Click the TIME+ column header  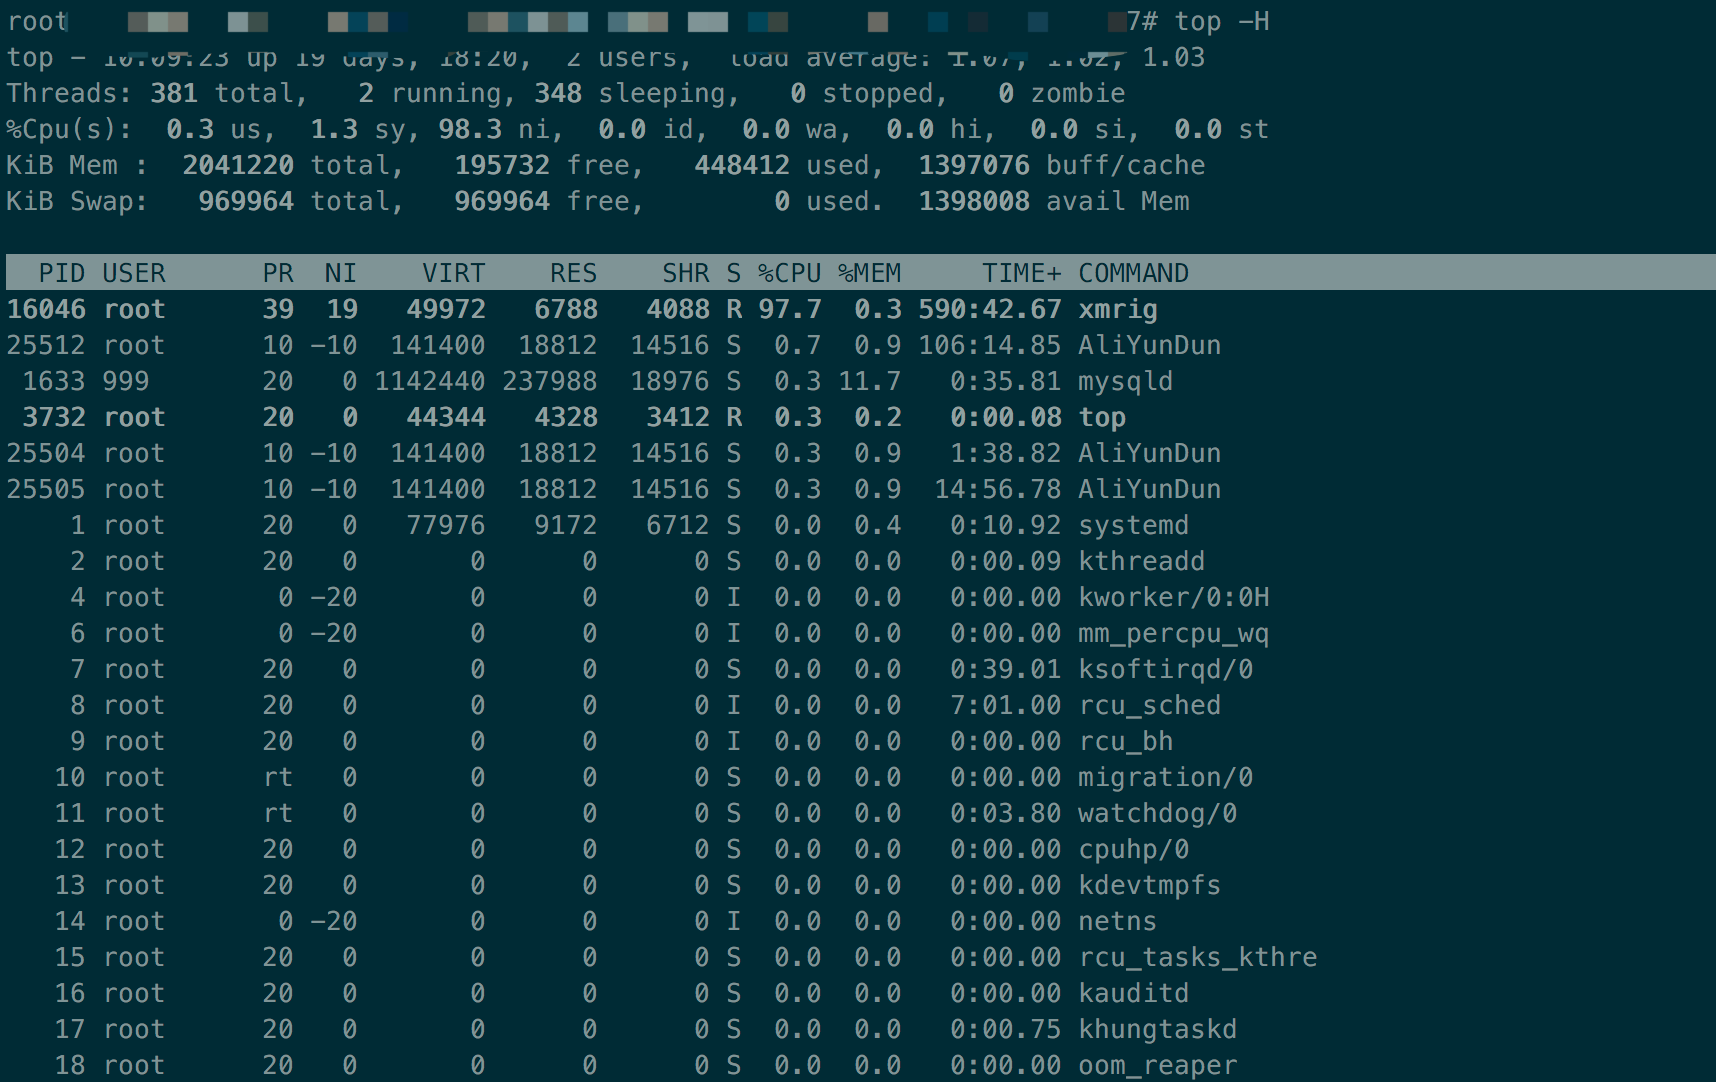(1019, 272)
